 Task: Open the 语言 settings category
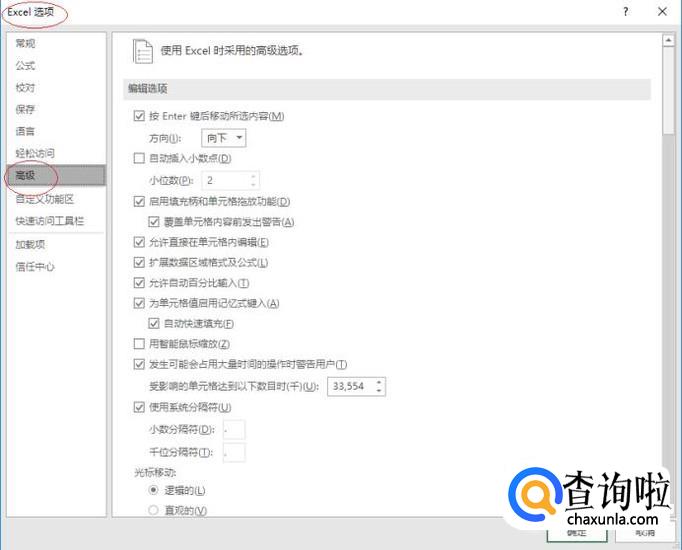pos(25,131)
